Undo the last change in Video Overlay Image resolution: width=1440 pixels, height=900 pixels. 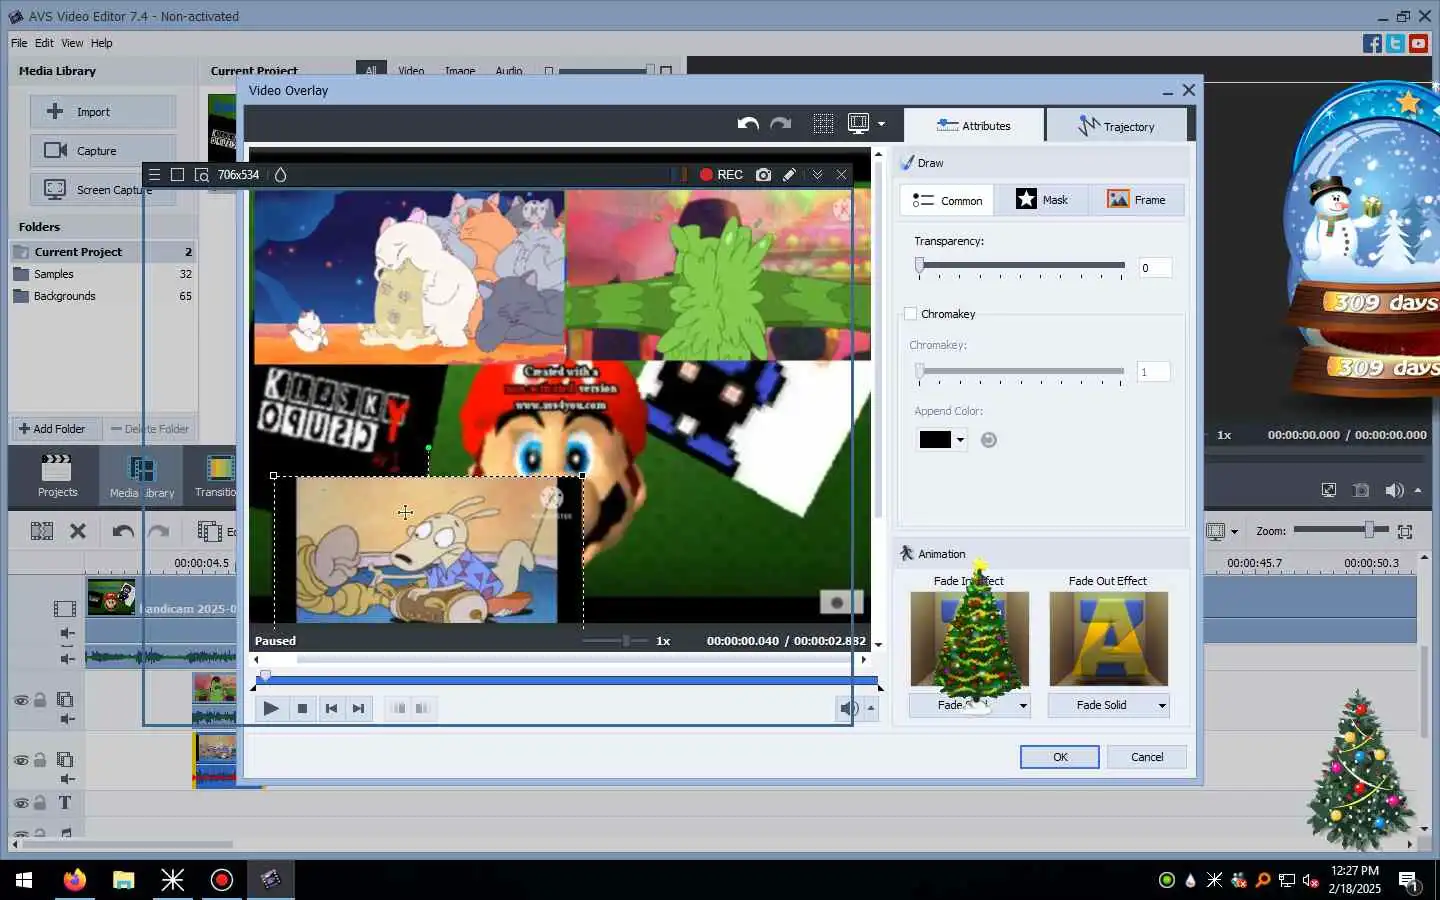(748, 124)
